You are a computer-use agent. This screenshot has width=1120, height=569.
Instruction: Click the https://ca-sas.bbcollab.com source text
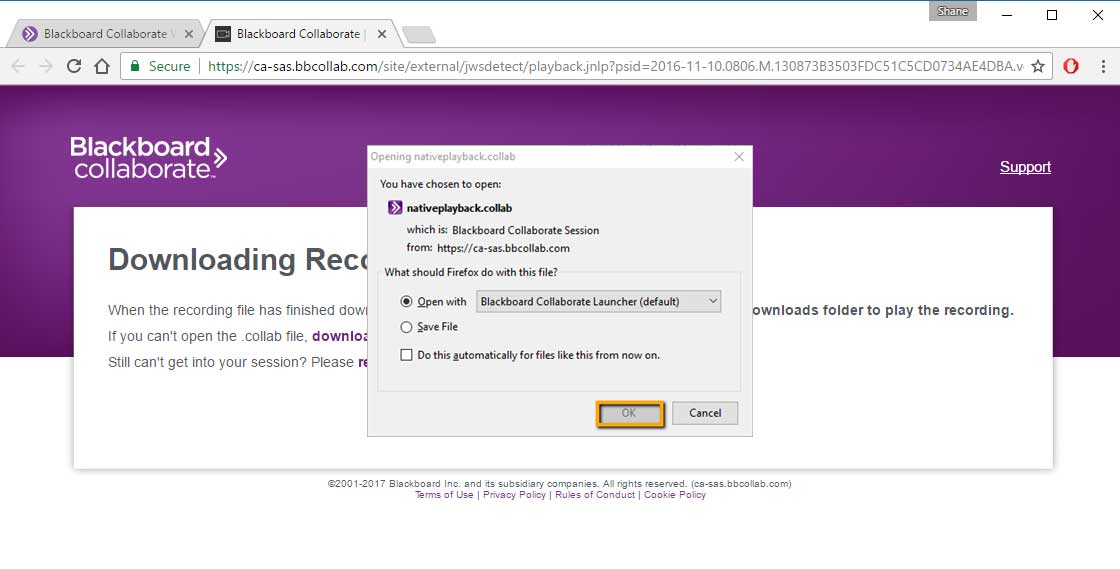504,248
